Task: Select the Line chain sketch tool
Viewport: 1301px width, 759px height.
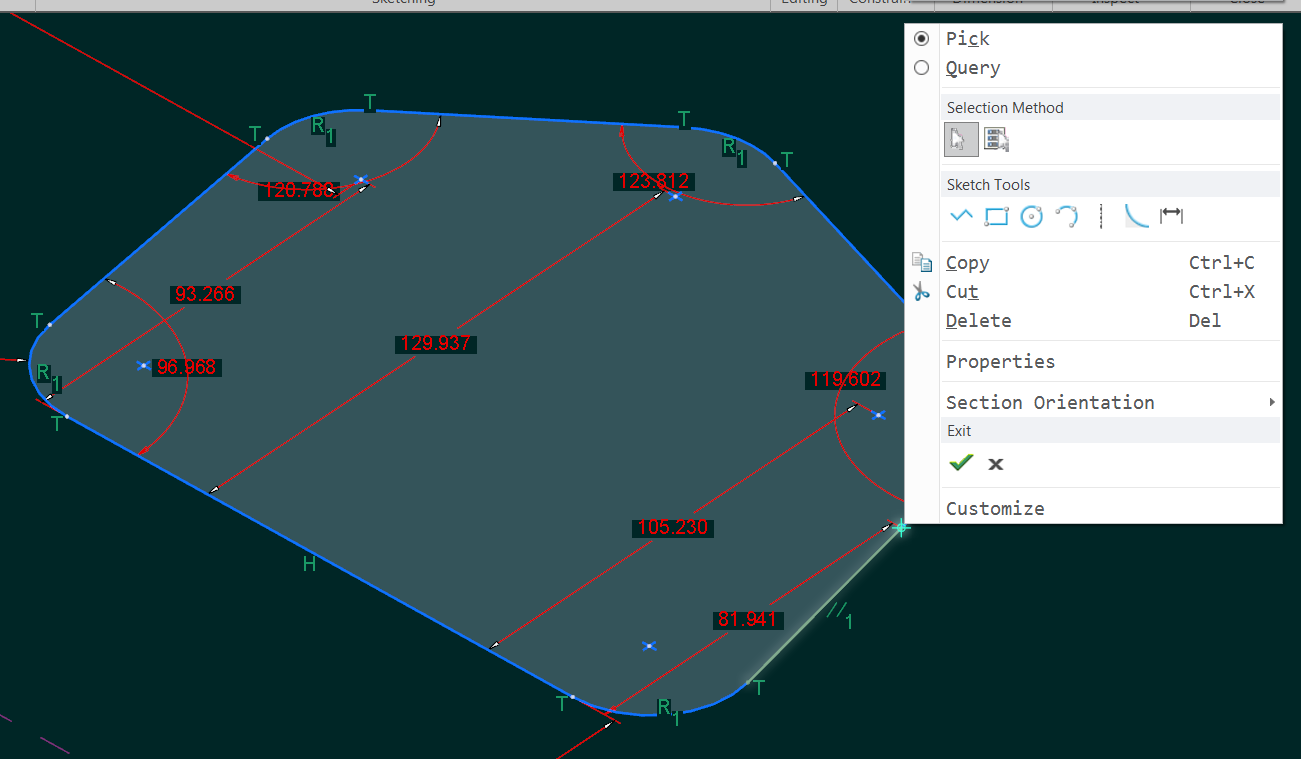Action: tap(961, 216)
